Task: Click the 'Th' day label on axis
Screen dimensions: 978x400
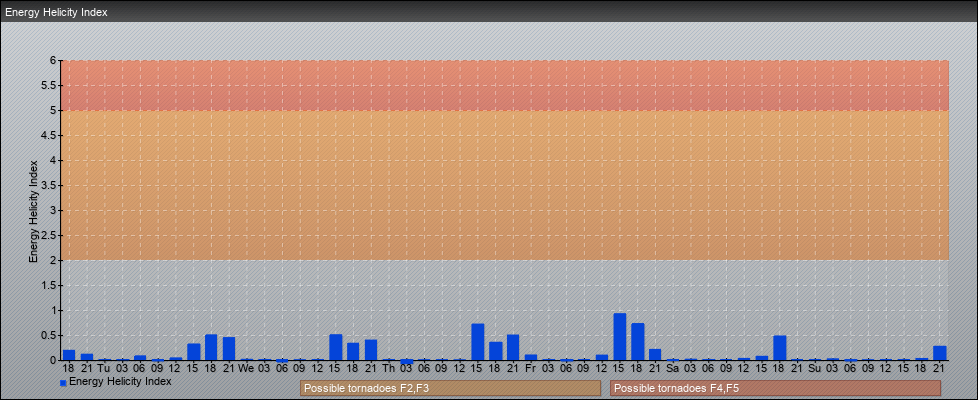Action: coord(388,368)
